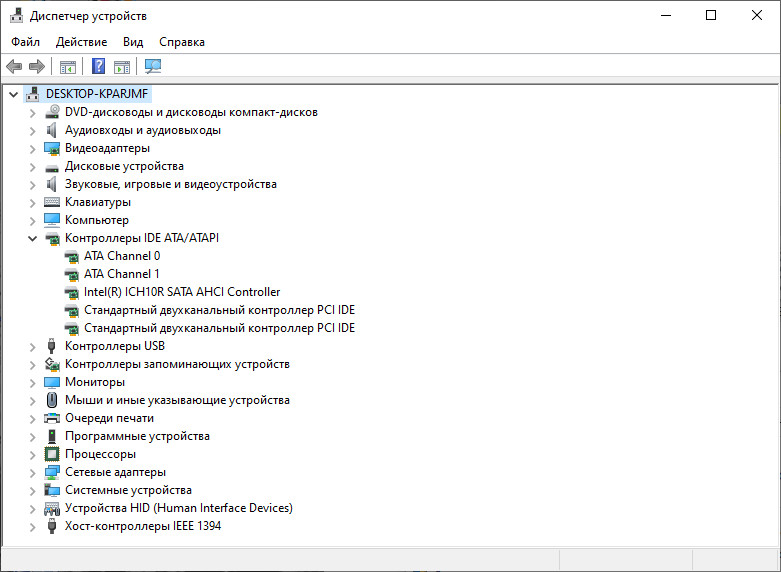Click the DVD drives category icon
The width and height of the screenshot is (781, 572).
coord(52,112)
